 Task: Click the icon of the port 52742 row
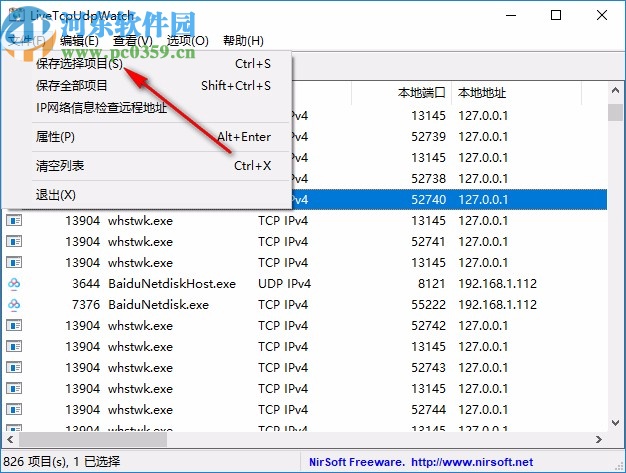14,326
